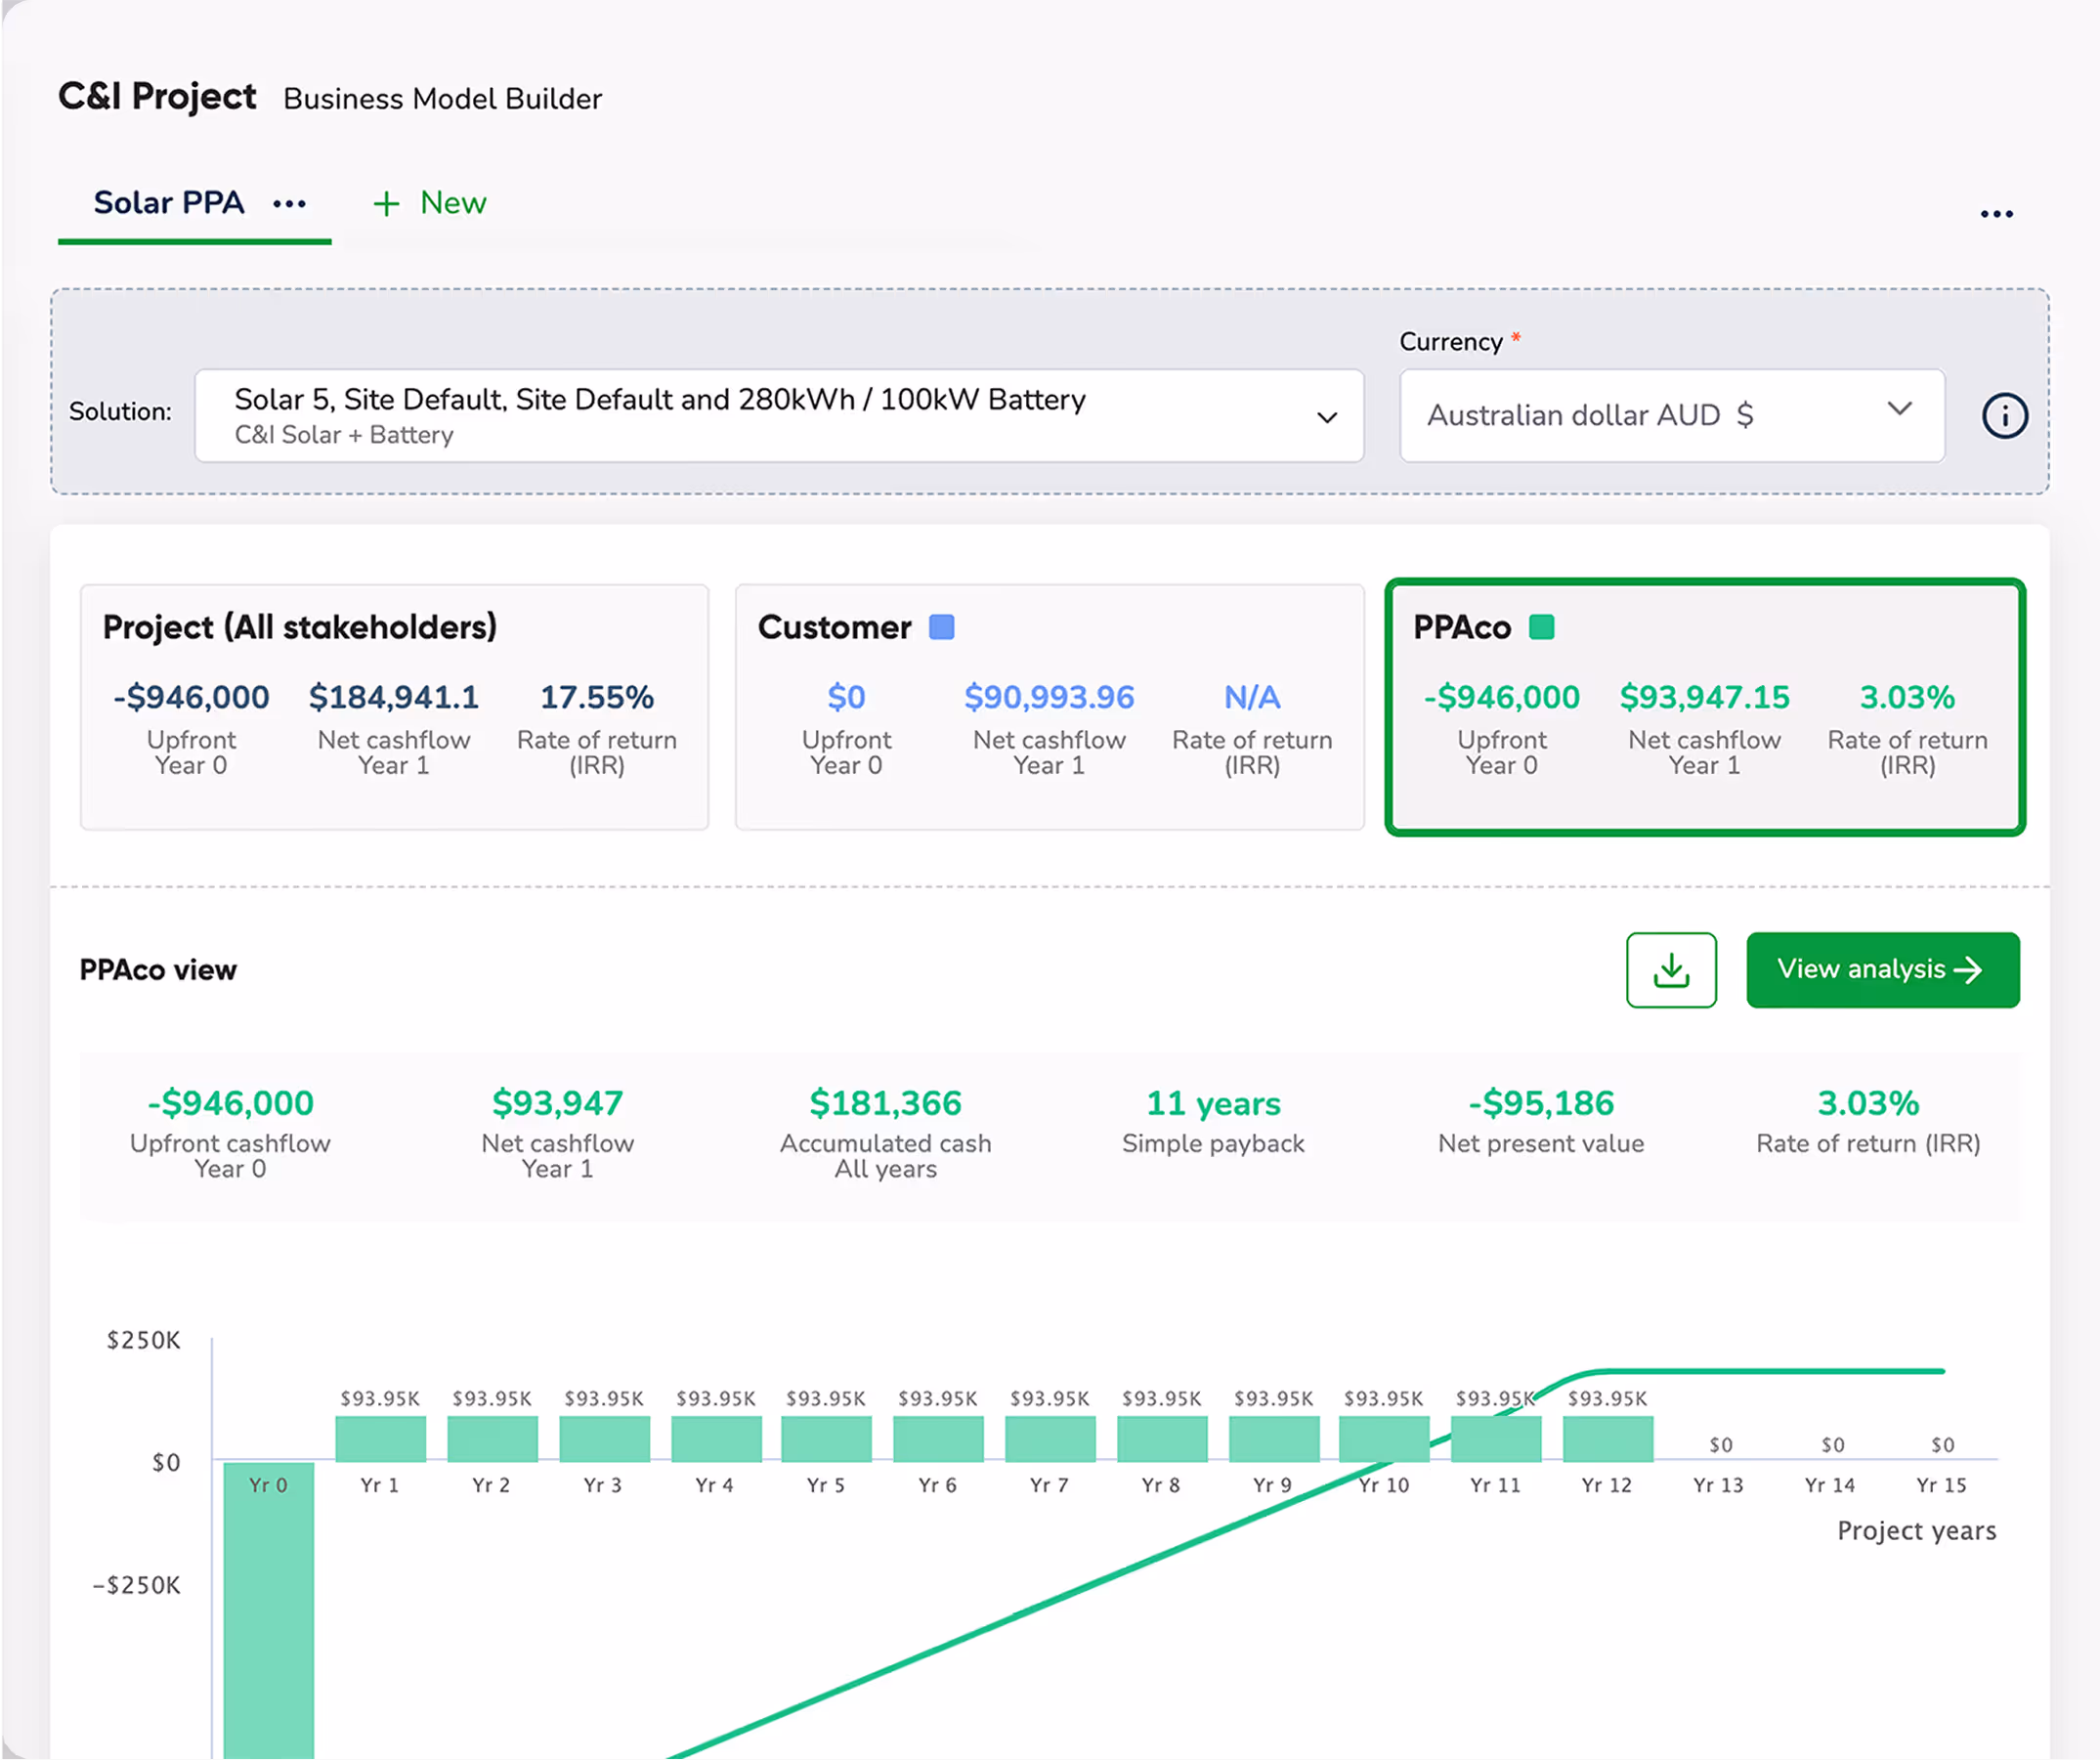Click the plus icon beside New
Viewport: 2100px width, 1760px height.
386,204
